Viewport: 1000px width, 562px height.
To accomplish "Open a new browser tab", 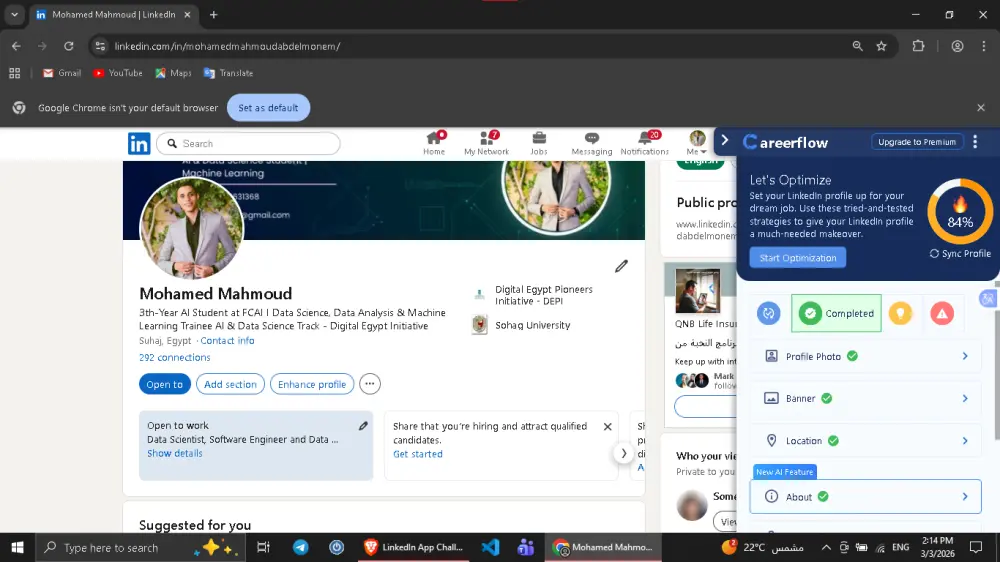I will [214, 15].
